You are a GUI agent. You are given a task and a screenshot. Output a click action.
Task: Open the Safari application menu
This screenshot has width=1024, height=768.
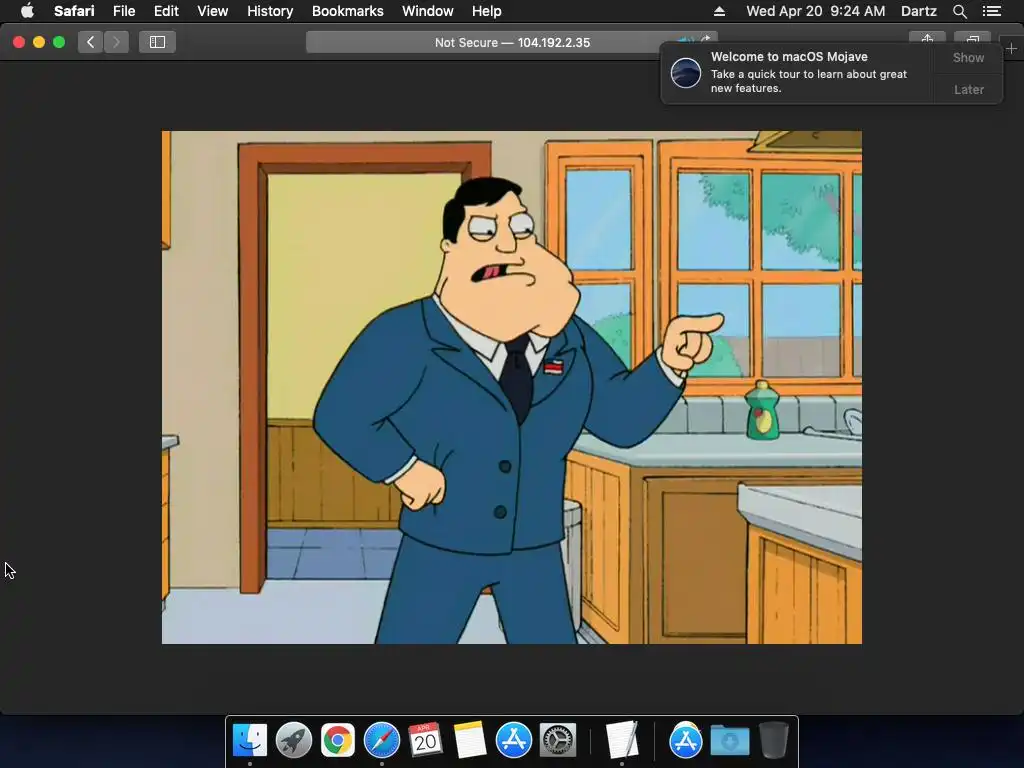click(74, 11)
